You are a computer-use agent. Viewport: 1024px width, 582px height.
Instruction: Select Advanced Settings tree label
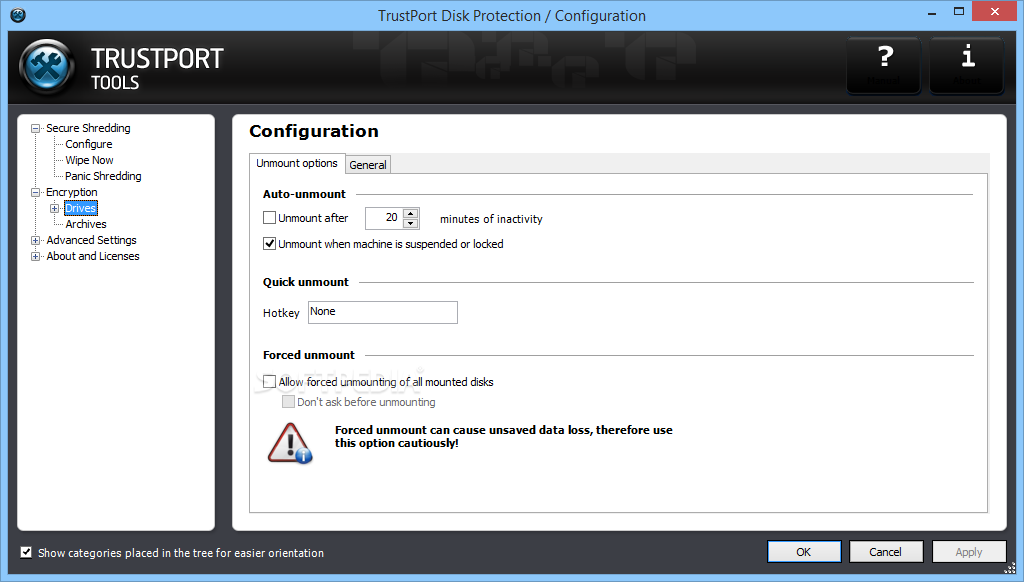(x=91, y=240)
